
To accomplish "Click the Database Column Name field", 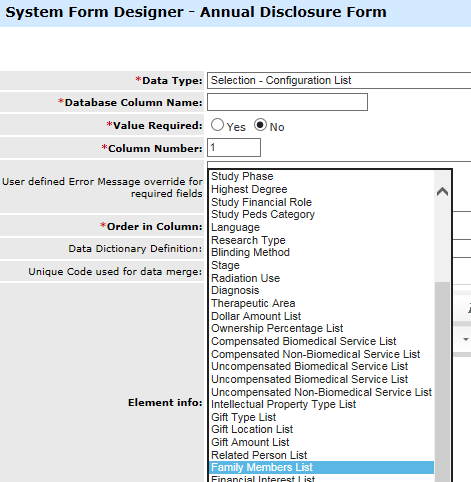I will click(287, 102).
